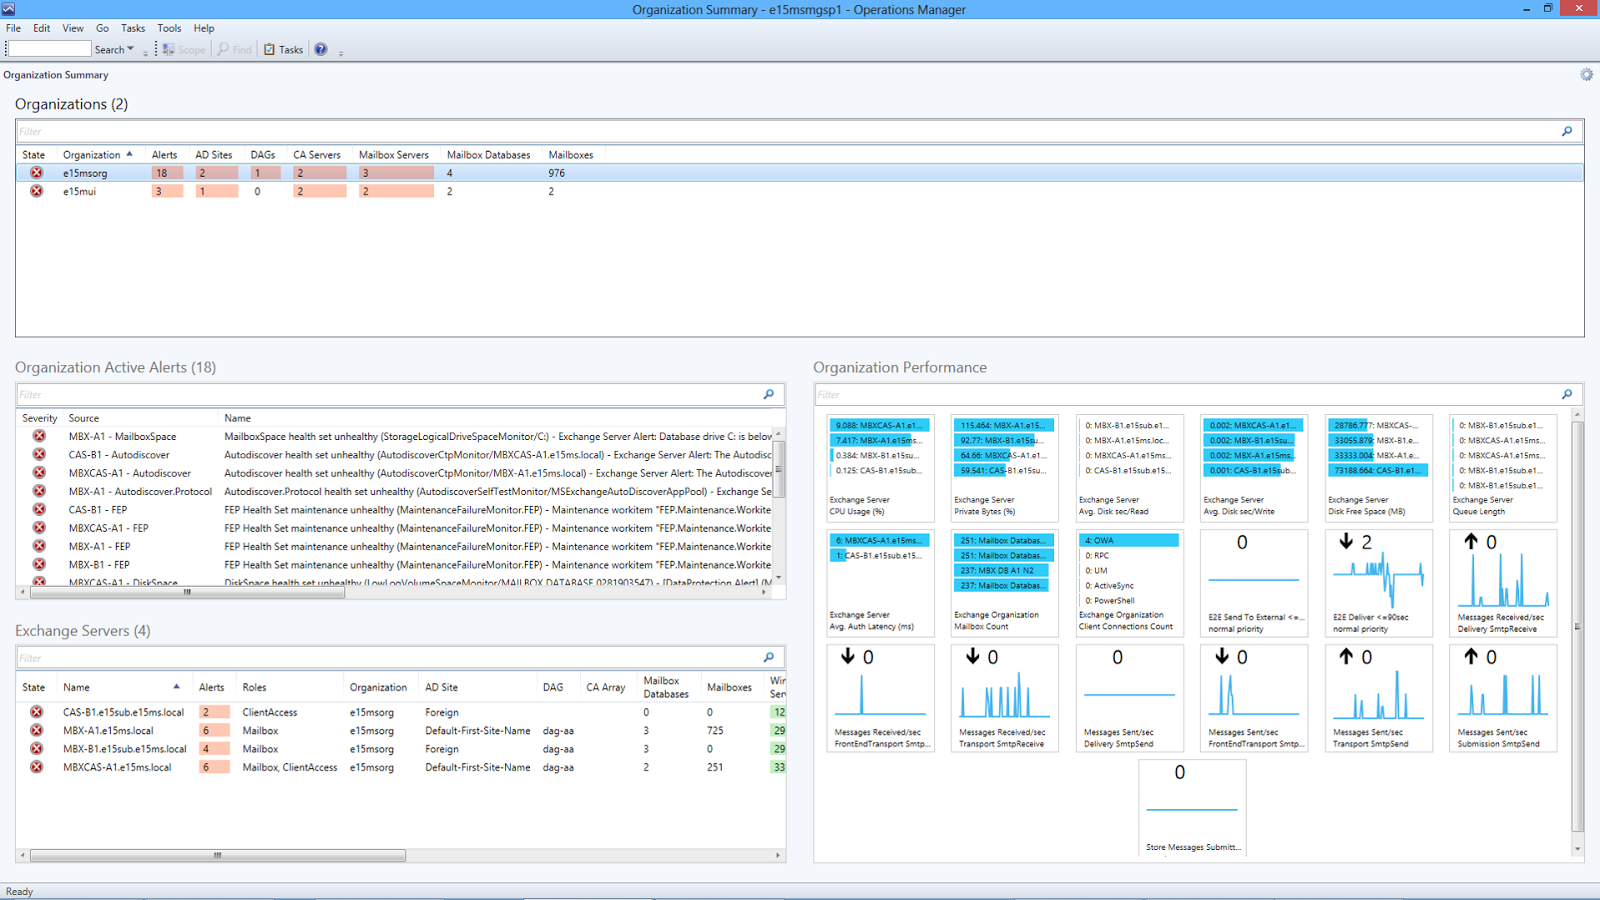Click the Organization Performance filter search icon
Image resolution: width=1600 pixels, height=900 pixels.
click(x=1567, y=395)
